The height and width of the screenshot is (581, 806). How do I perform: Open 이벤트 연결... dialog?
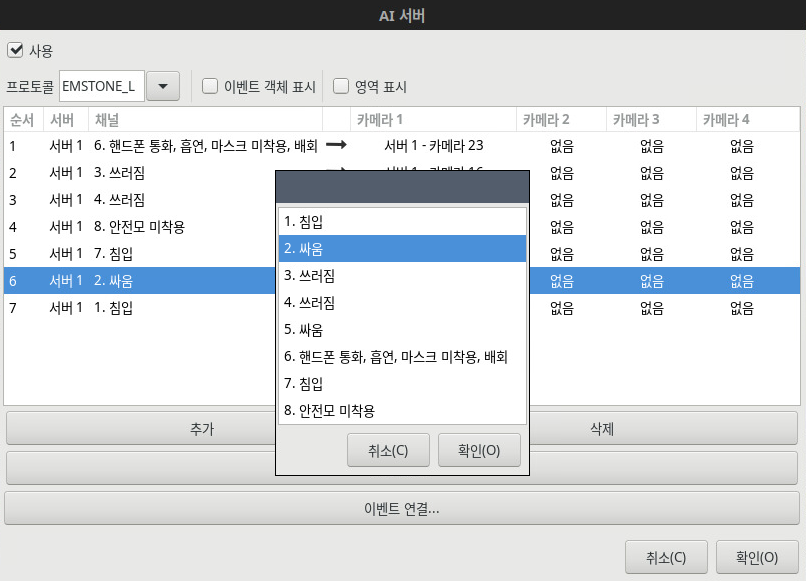click(402, 508)
